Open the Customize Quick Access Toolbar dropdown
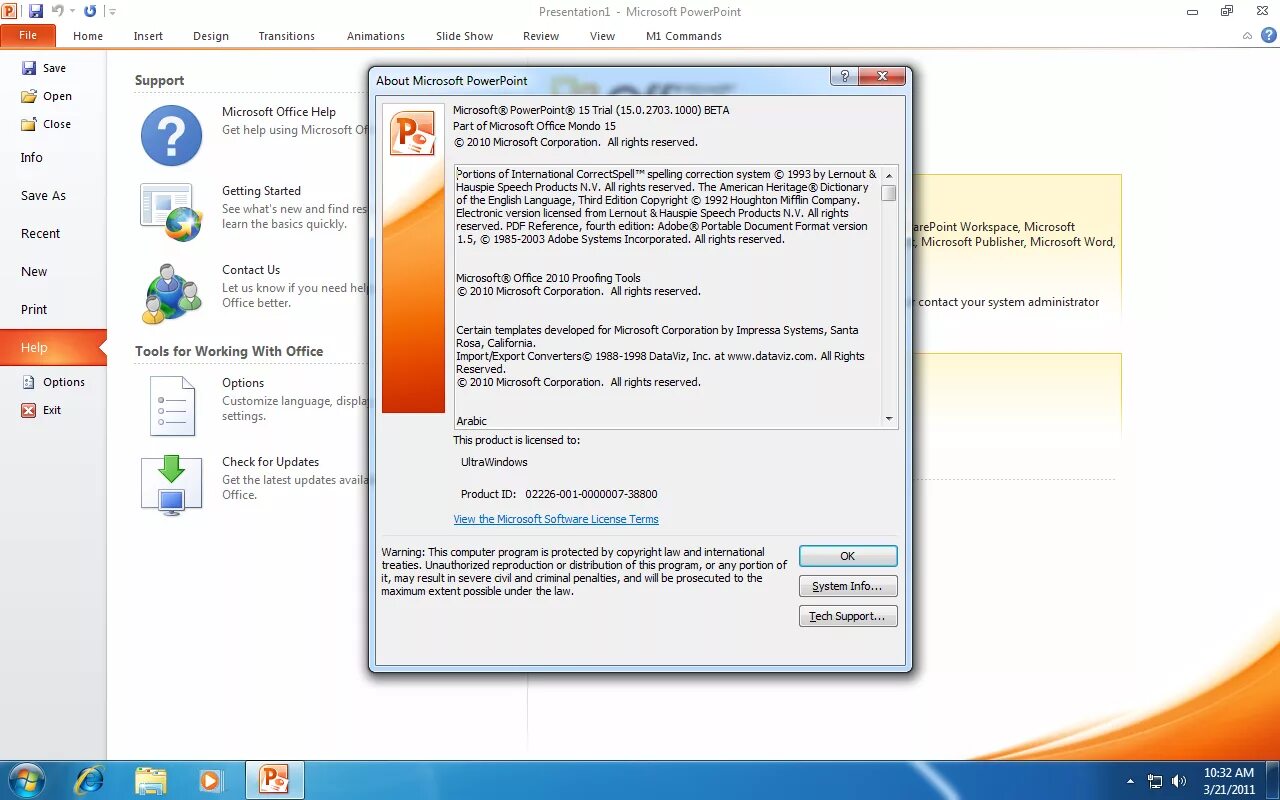Screen dimensions: 1280x800 112,12
